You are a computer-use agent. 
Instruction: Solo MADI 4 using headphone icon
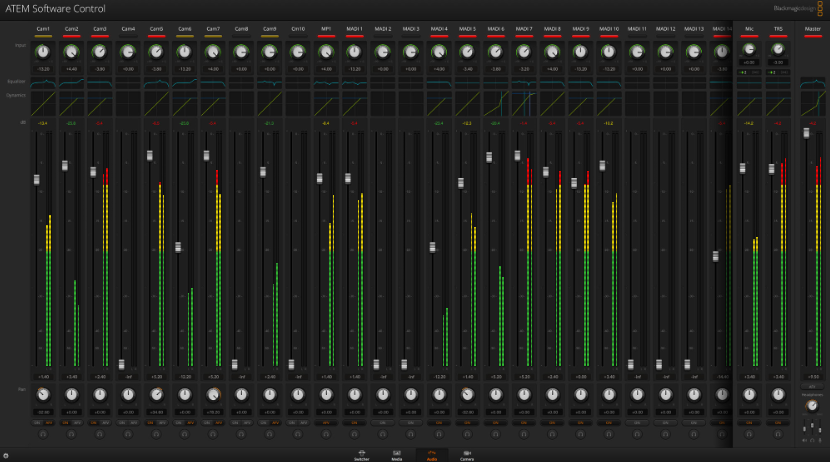[439, 434]
